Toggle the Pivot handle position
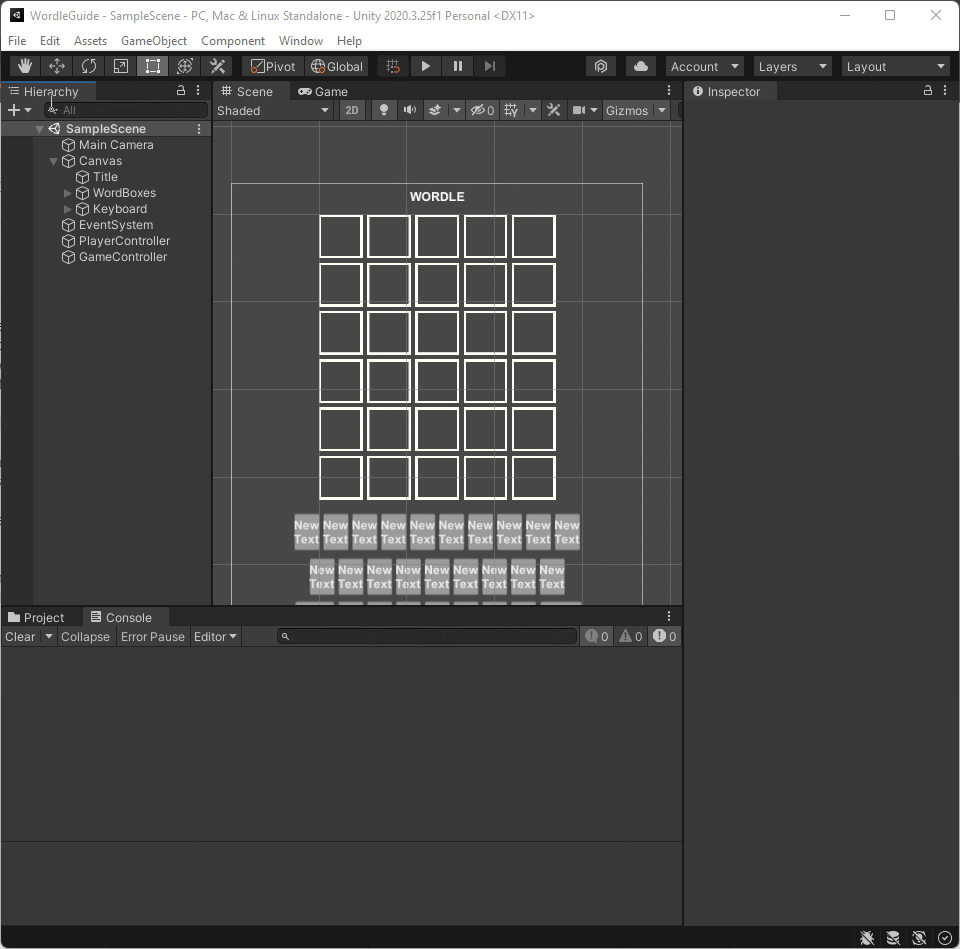This screenshot has width=960, height=949. coord(272,66)
